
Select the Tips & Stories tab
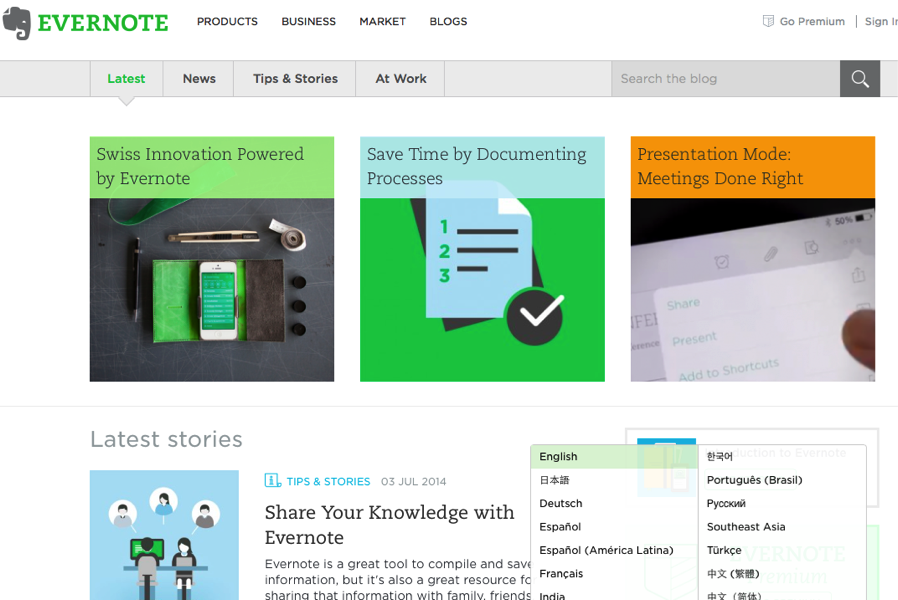[x=295, y=78]
